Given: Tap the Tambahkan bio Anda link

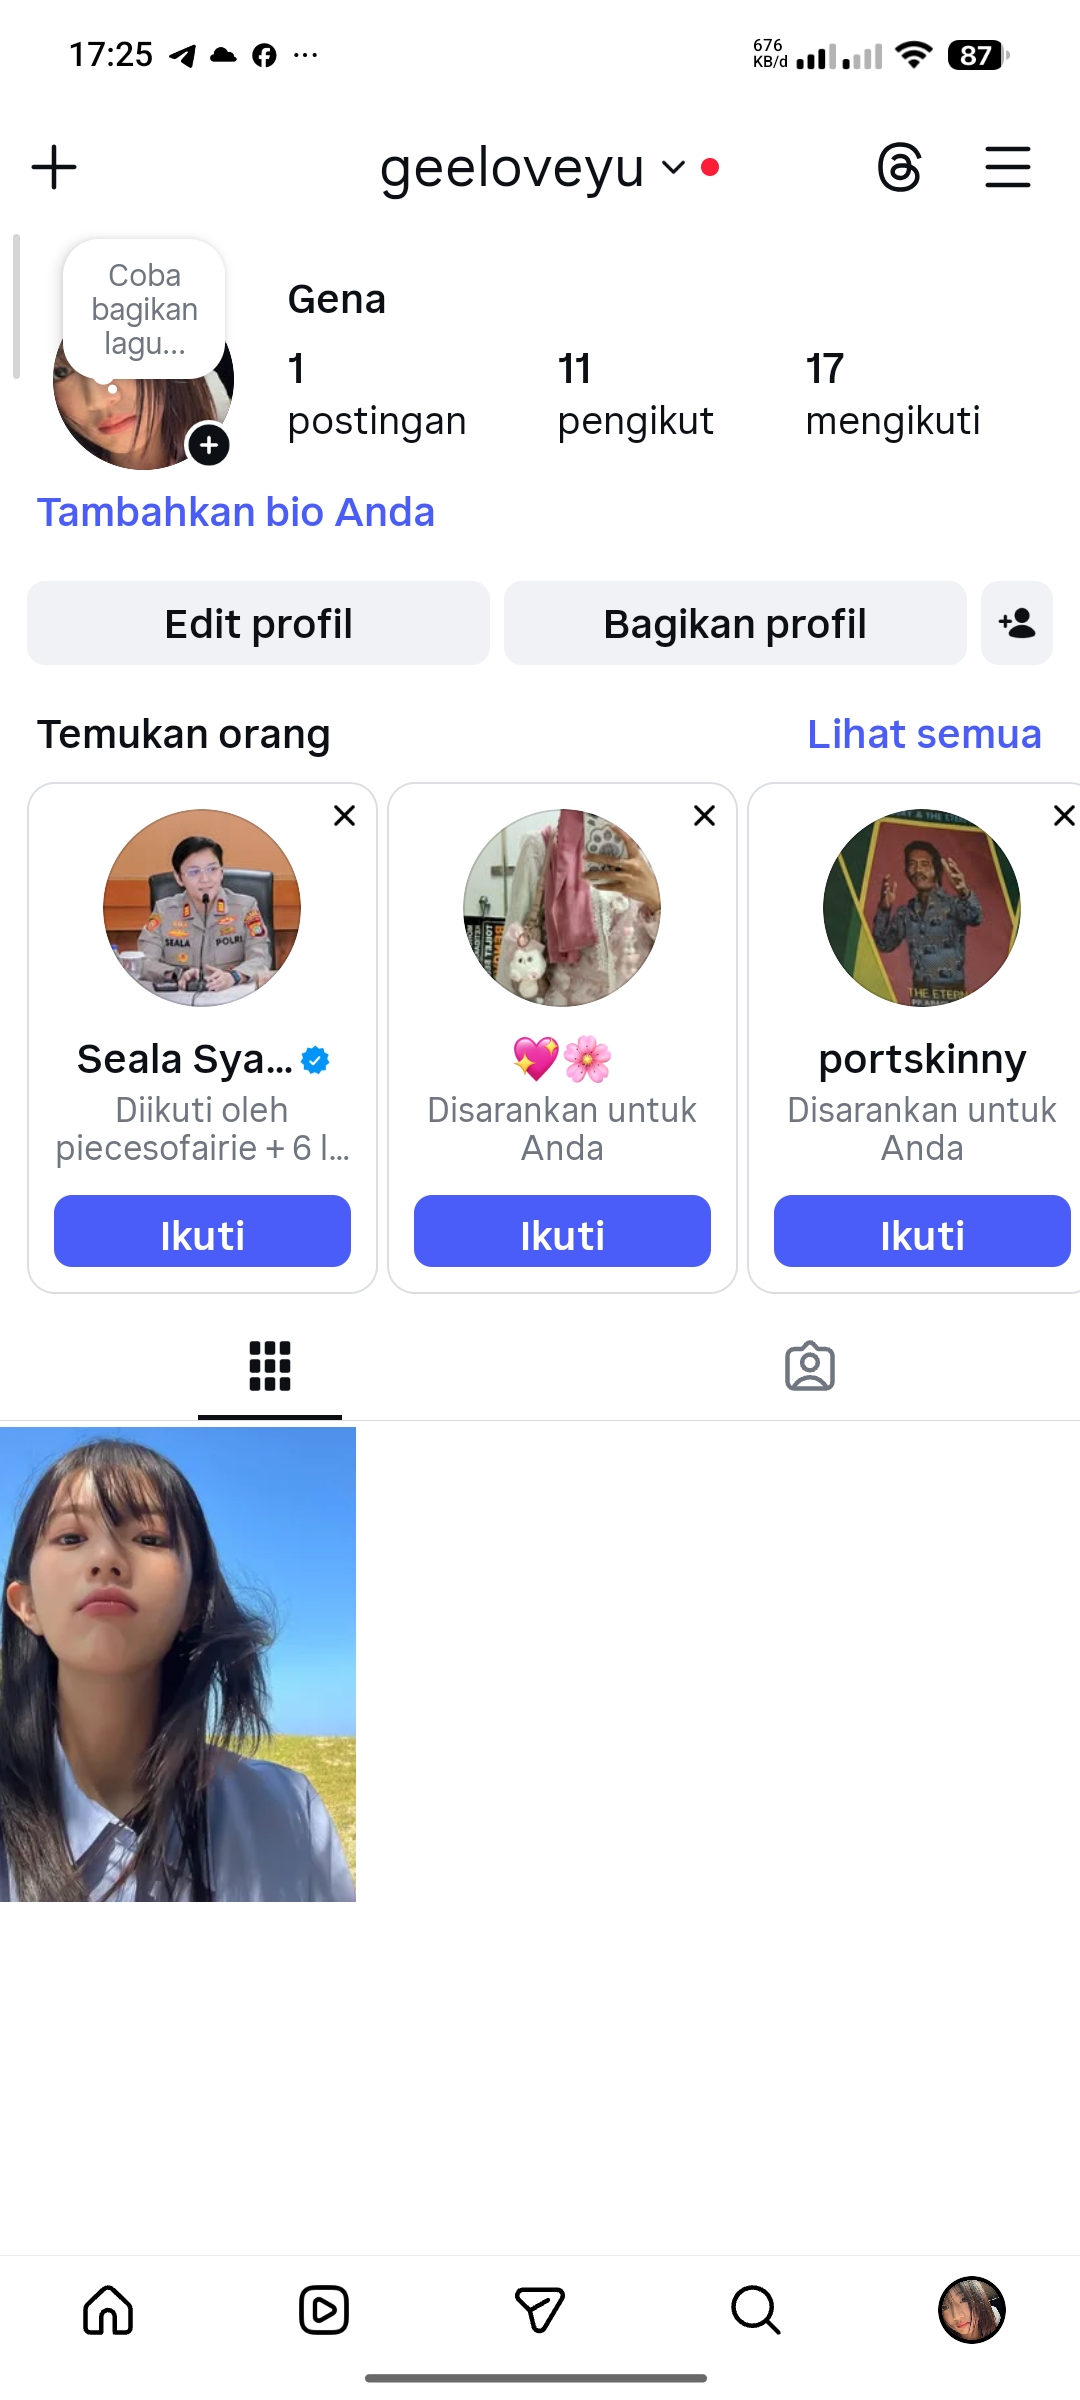Looking at the screenshot, I should coord(236,512).
